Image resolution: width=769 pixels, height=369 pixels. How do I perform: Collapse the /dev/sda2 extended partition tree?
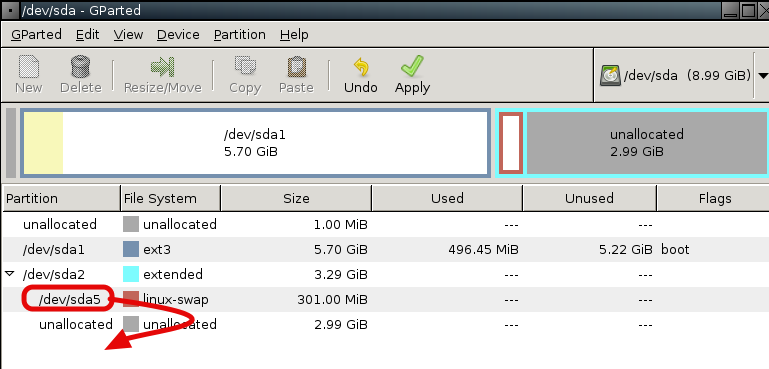pyautogui.click(x=10, y=274)
